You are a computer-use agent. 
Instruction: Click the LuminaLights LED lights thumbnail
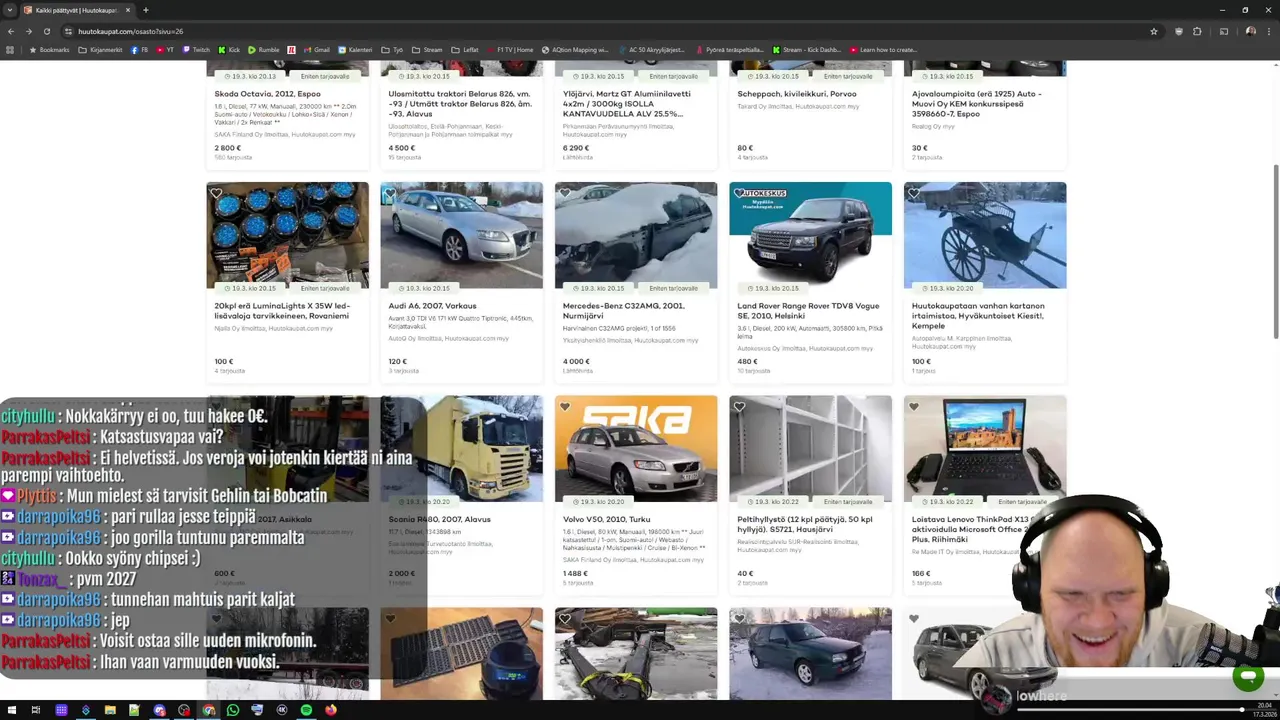287,234
